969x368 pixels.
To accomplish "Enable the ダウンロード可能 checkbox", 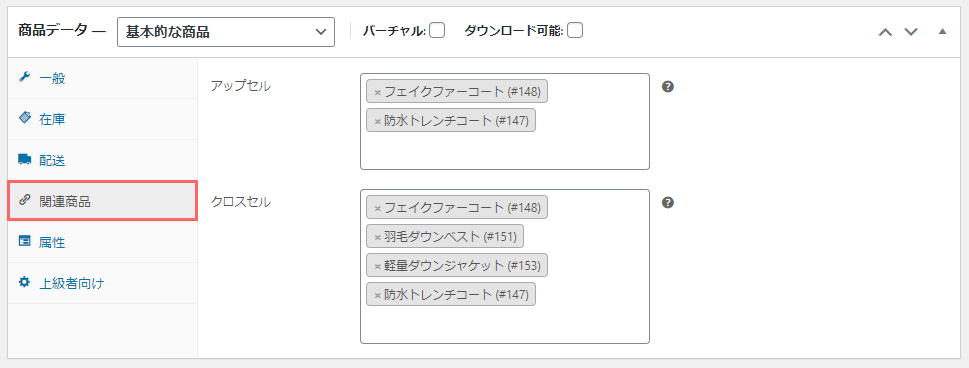I will [575, 30].
